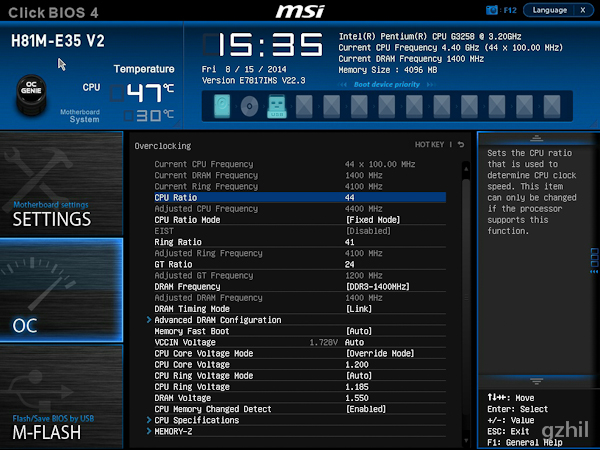
Task: Take a screenshot with the F12 camera icon
Action: point(492,10)
